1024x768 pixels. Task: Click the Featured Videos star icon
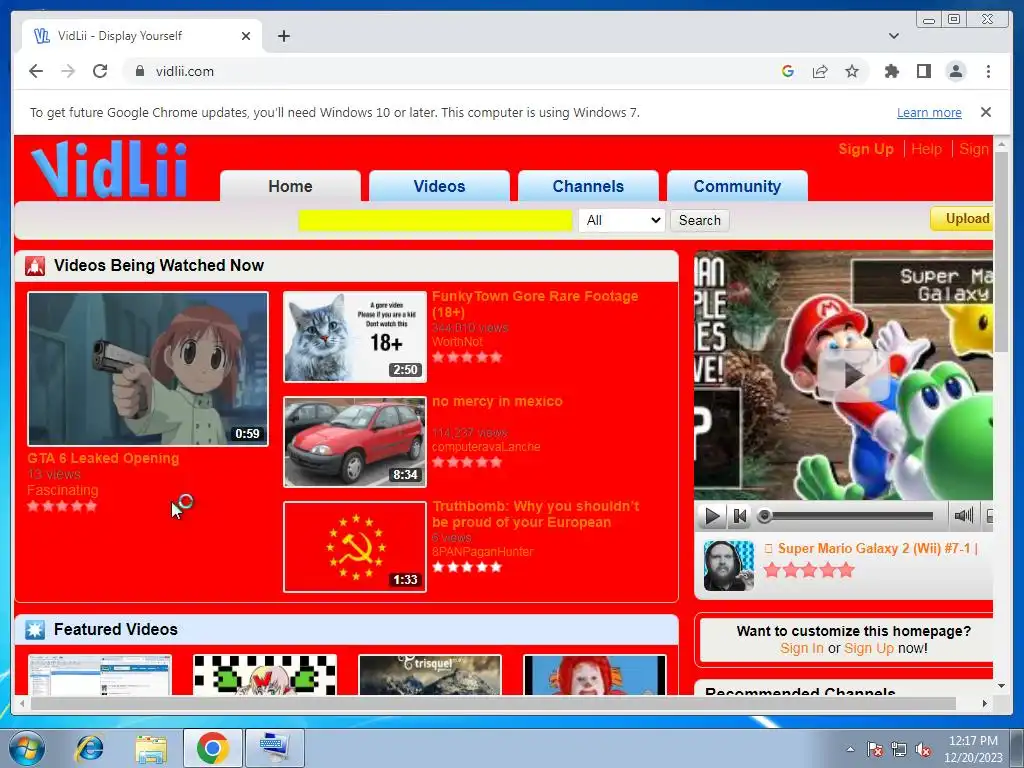35,630
